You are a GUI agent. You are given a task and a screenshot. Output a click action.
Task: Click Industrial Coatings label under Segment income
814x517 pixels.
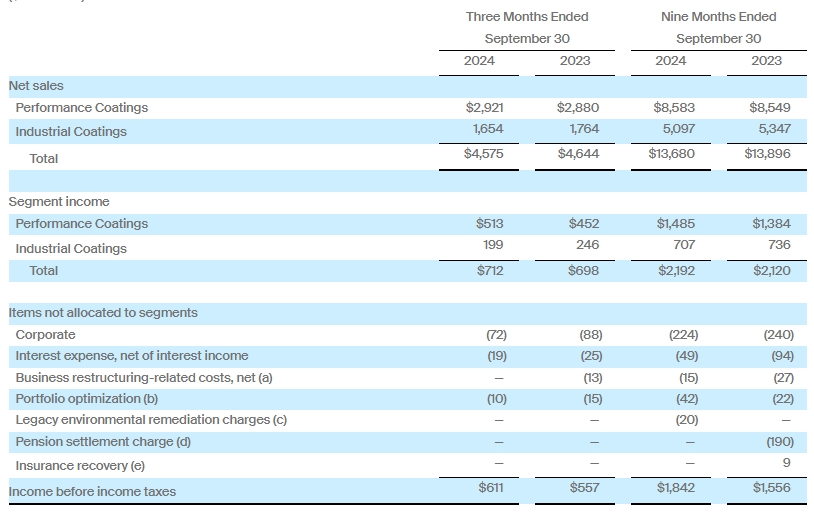[x=71, y=249]
